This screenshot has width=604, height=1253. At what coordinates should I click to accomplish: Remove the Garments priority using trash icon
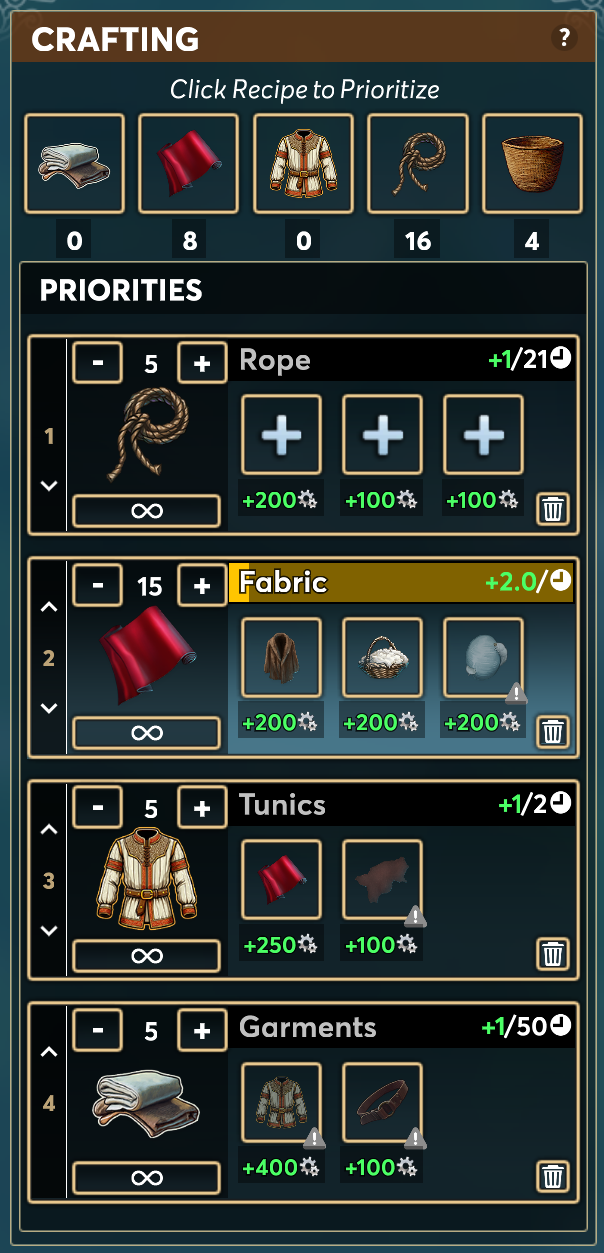[552, 1176]
